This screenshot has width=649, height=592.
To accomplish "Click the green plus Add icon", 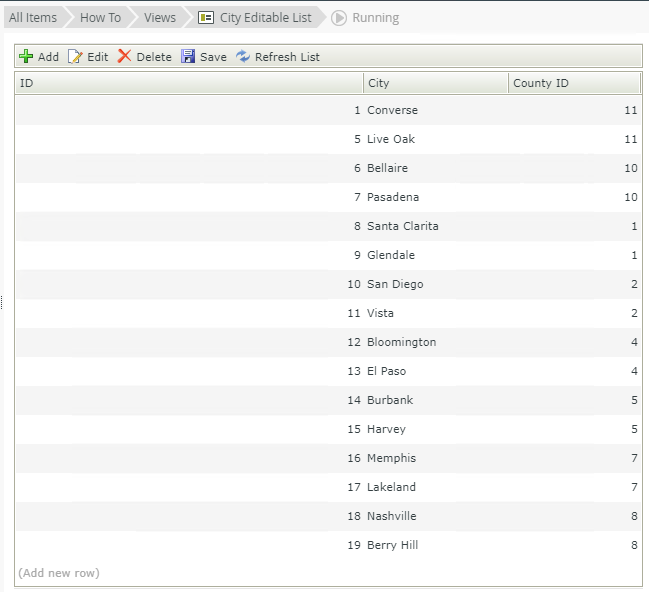I will tap(26, 56).
